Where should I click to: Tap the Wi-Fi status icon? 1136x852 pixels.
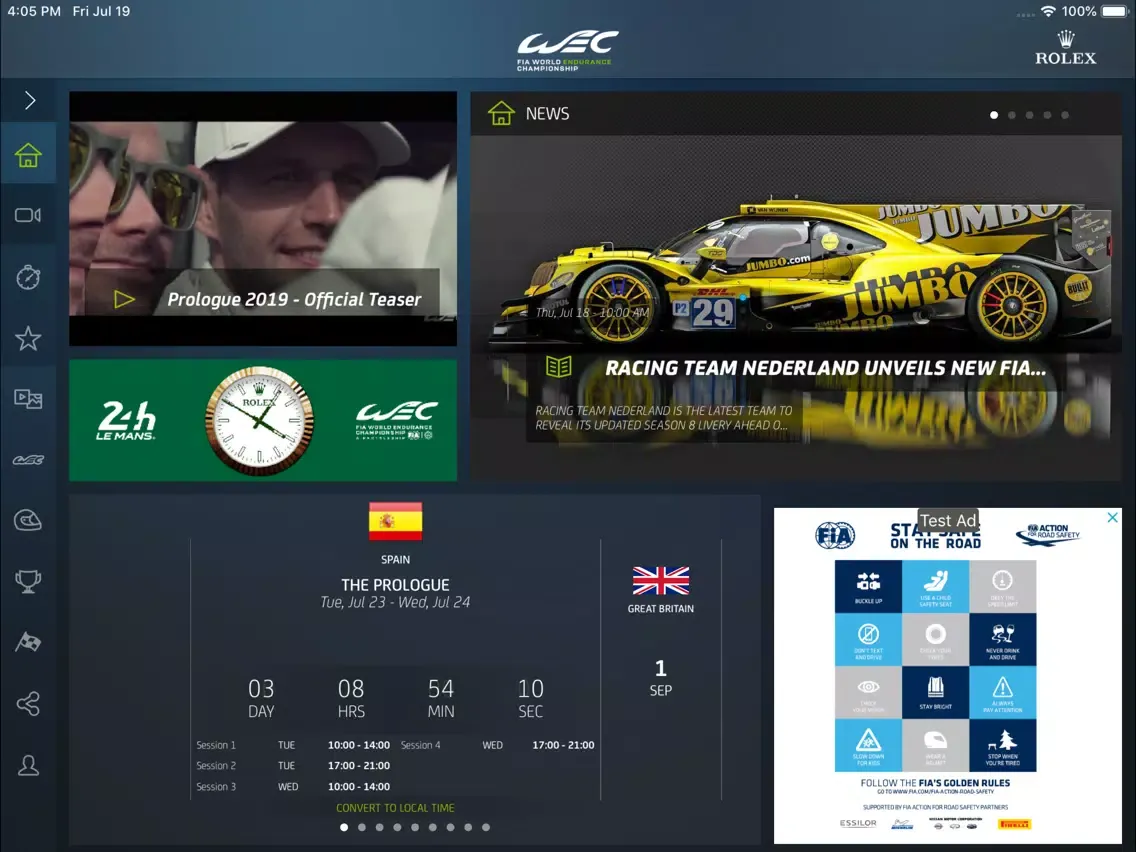[1048, 12]
